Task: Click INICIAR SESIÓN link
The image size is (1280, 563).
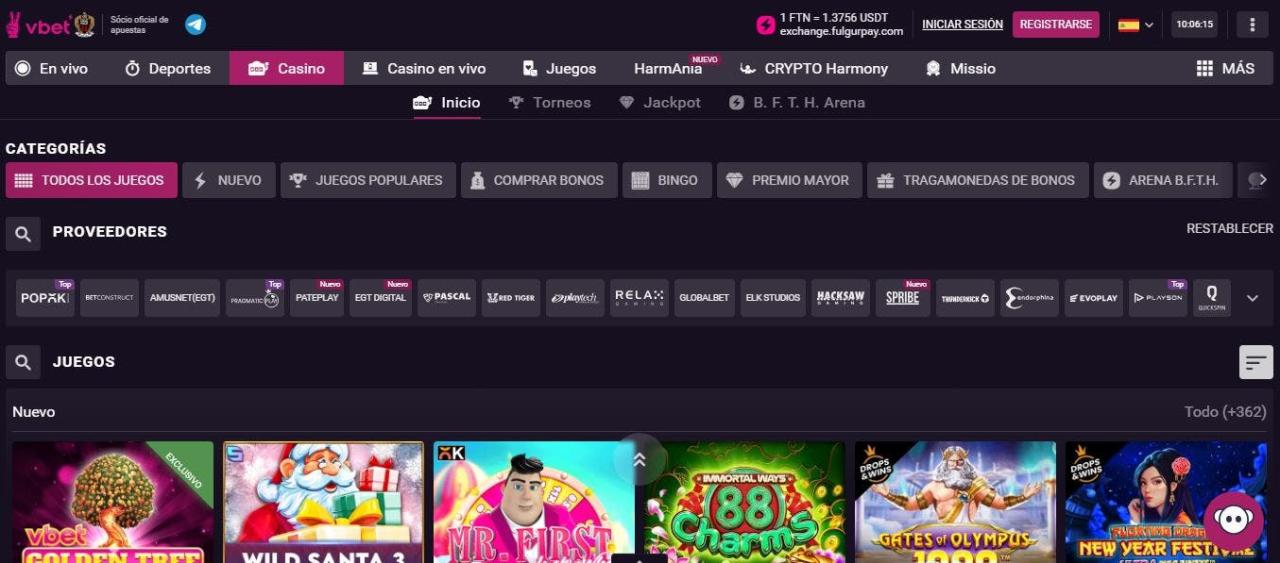Action: (x=962, y=25)
